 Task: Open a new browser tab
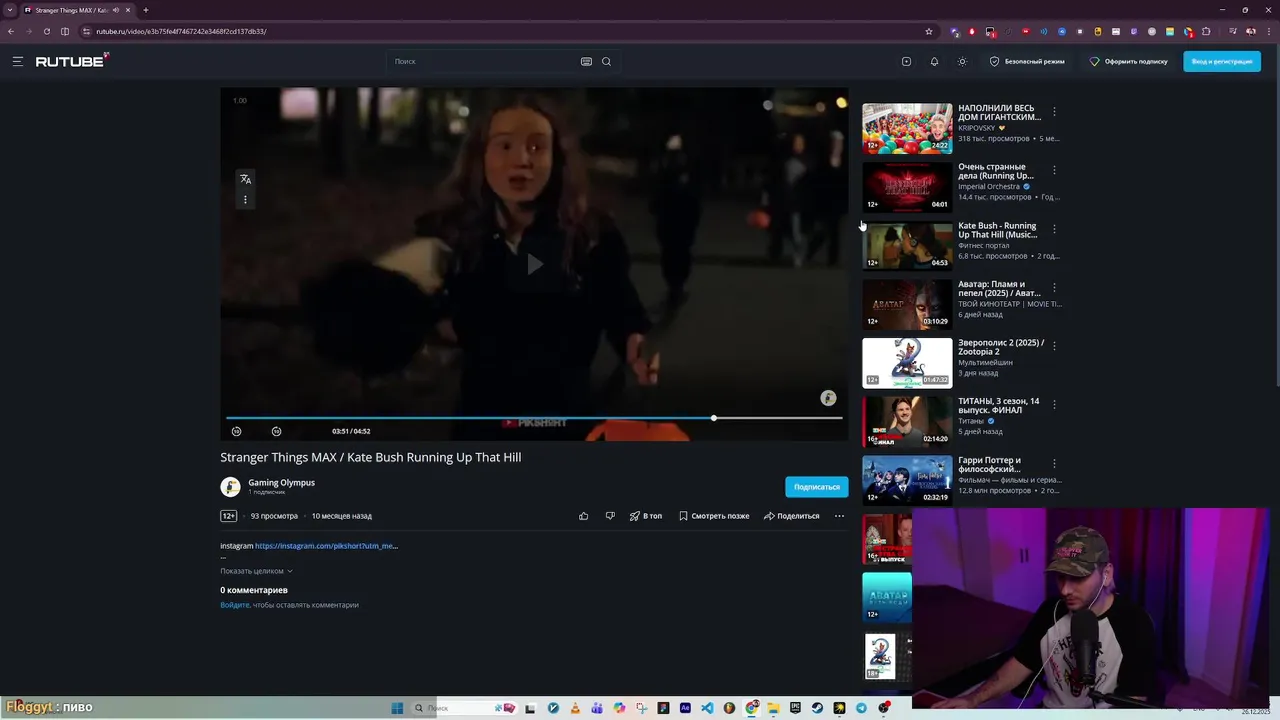146,10
